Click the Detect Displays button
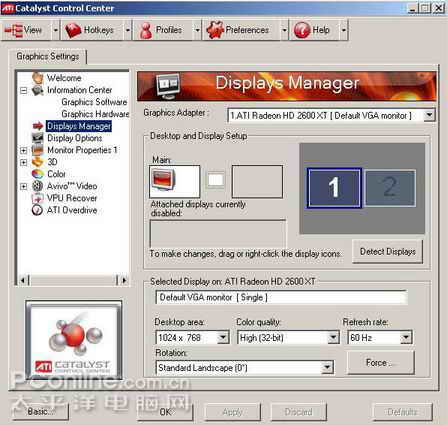This screenshot has height=425, width=447. point(388,252)
